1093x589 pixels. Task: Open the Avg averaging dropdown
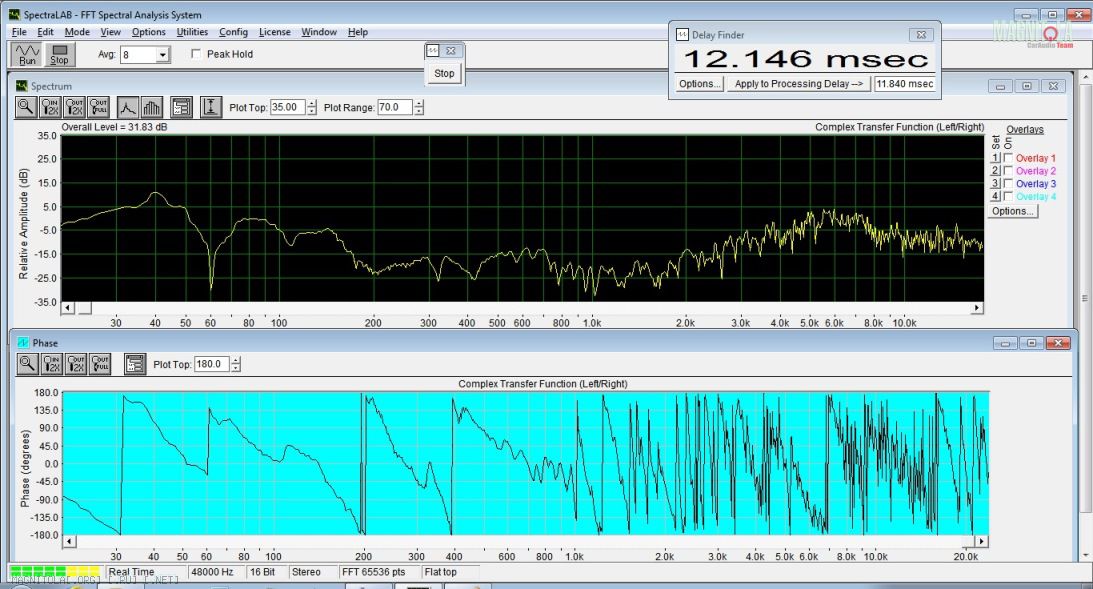(x=162, y=54)
